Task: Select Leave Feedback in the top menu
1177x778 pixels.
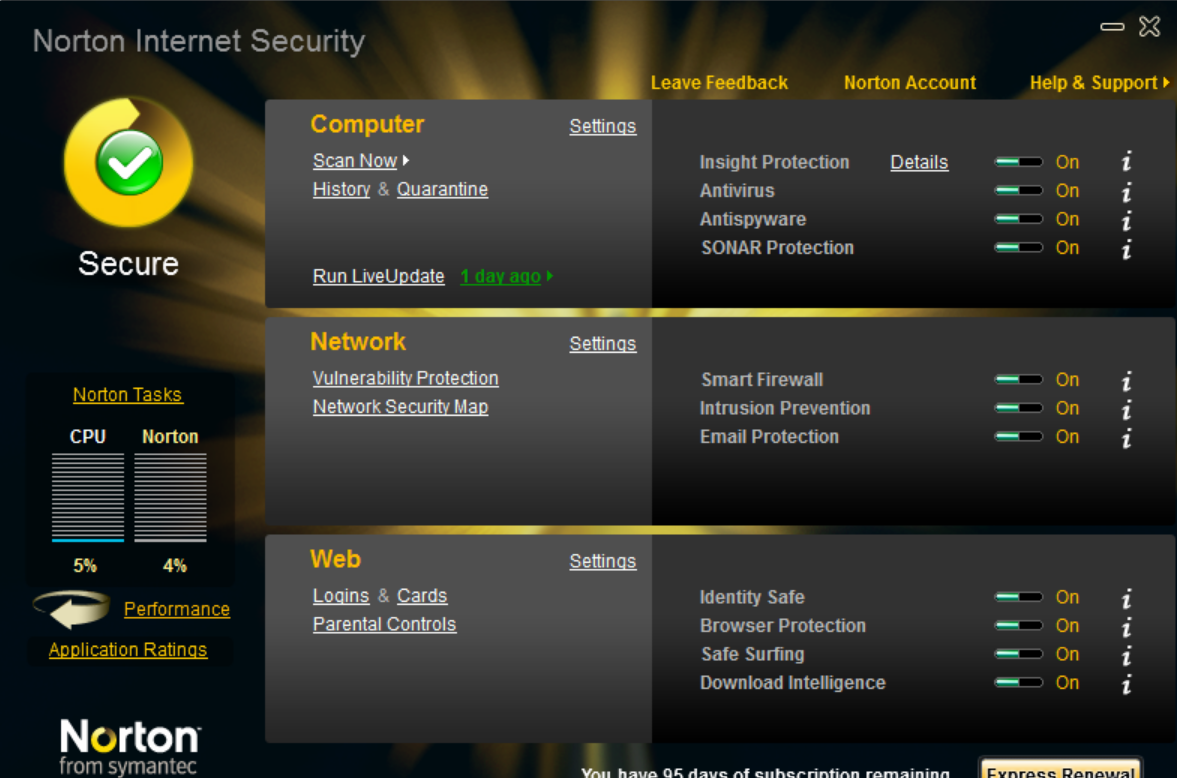Action: [x=719, y=83]
